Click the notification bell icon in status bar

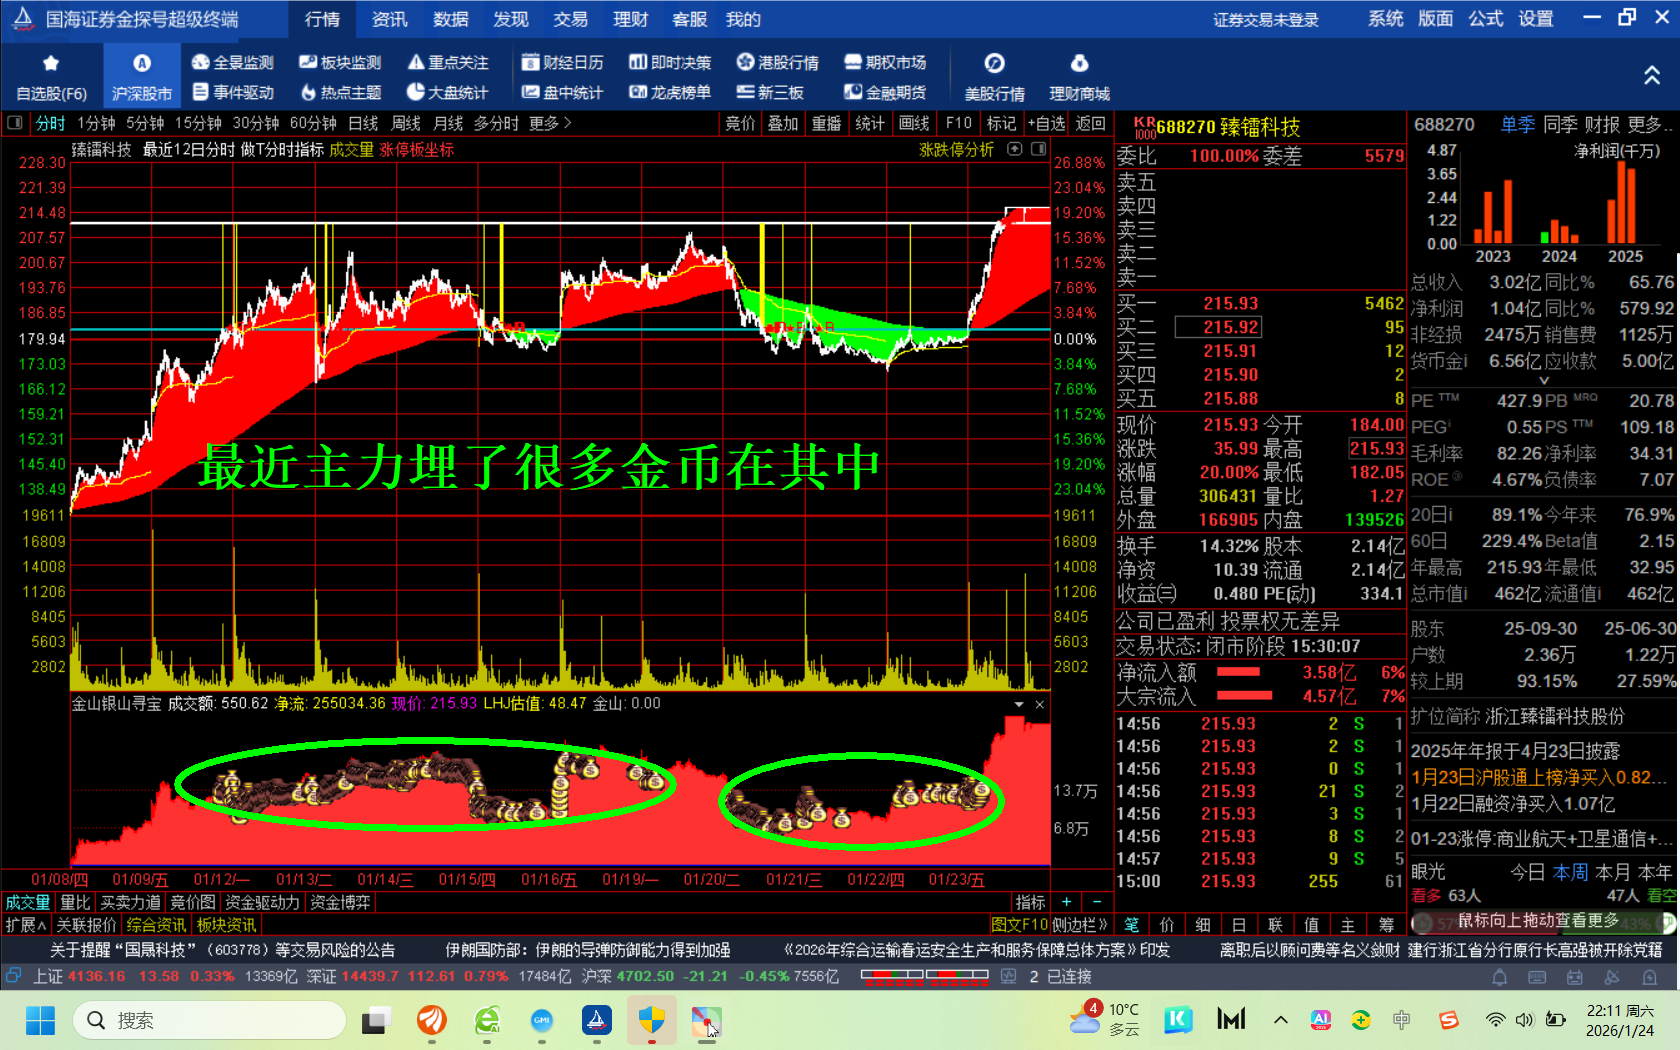click(1499, 977)
